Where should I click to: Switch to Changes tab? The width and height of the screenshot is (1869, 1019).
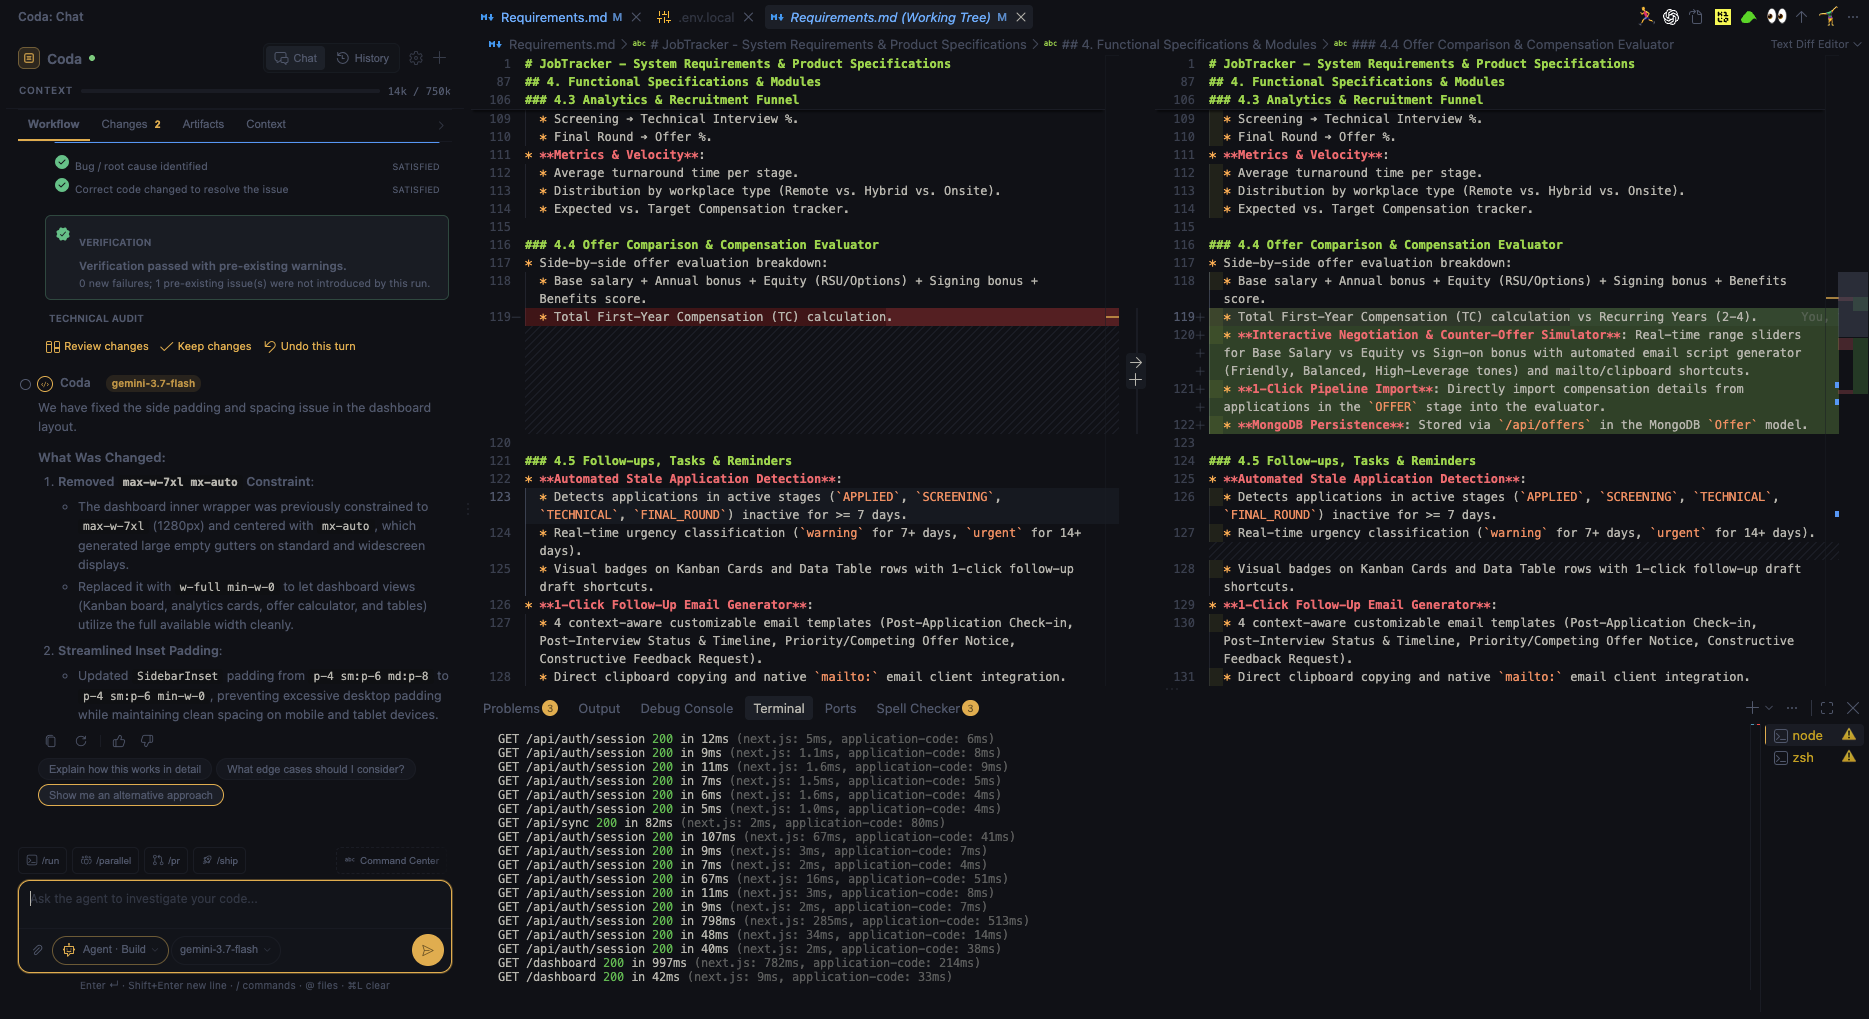point(131,124)
